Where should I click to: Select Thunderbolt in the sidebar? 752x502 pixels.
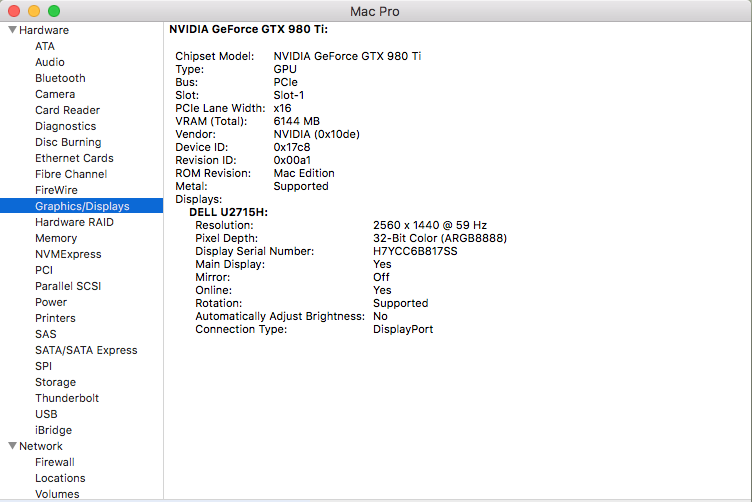tap(67, 398)
